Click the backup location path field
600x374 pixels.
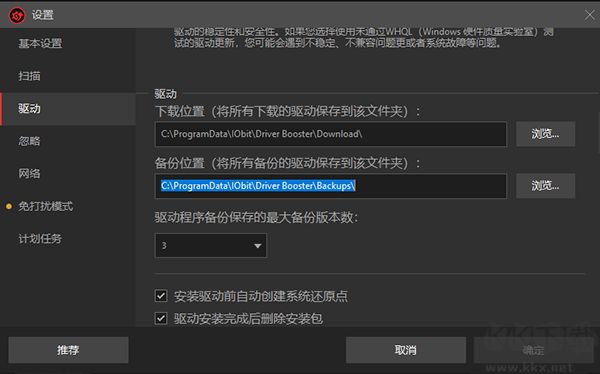click(331, 186)
